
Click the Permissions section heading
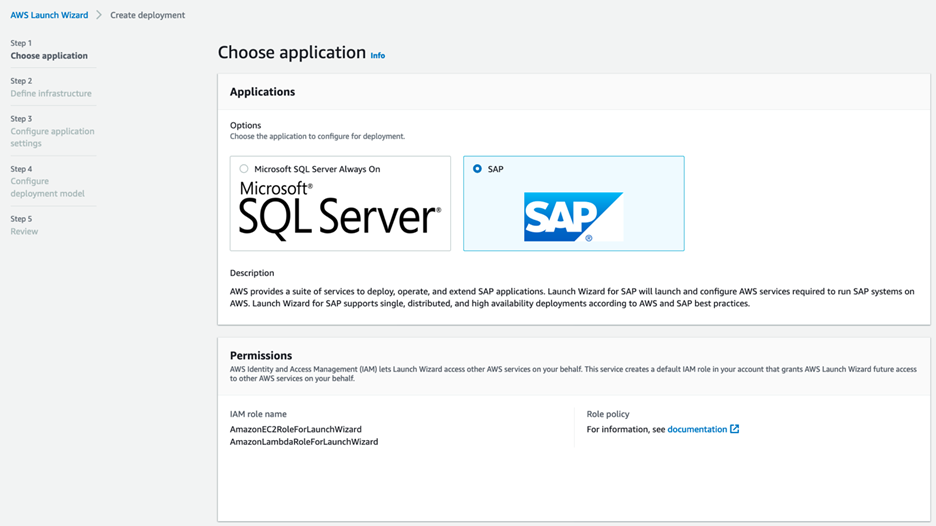[261, 355]
